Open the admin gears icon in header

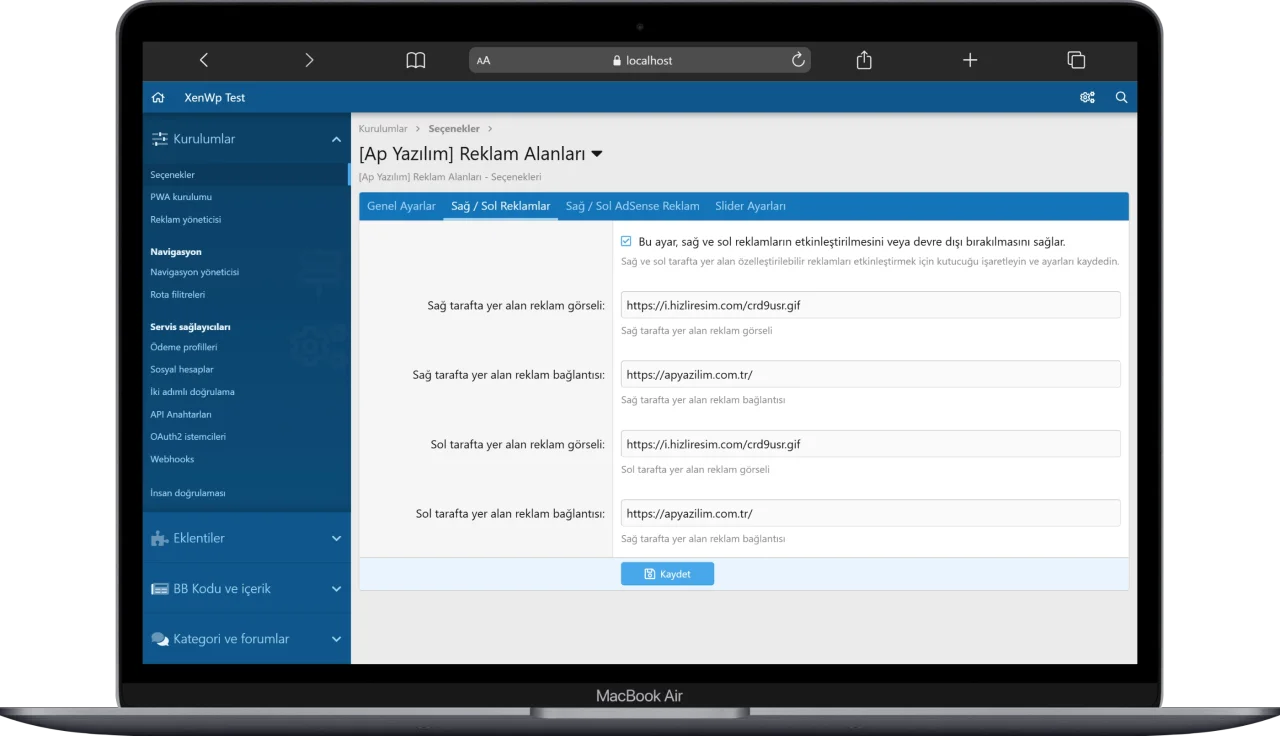click(x=1087, y=98)
